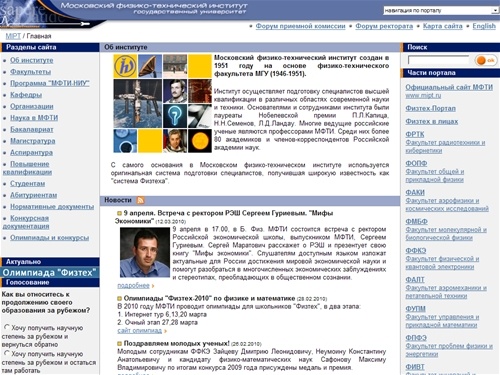500x375 pixels.
Task: Focus the Поиск search text field
Action: pos(438,60)
